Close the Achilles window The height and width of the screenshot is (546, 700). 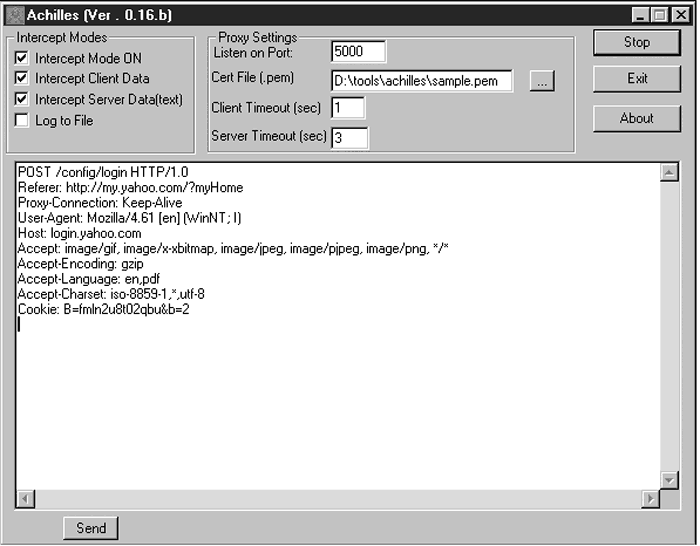click(x=681, y=15)
